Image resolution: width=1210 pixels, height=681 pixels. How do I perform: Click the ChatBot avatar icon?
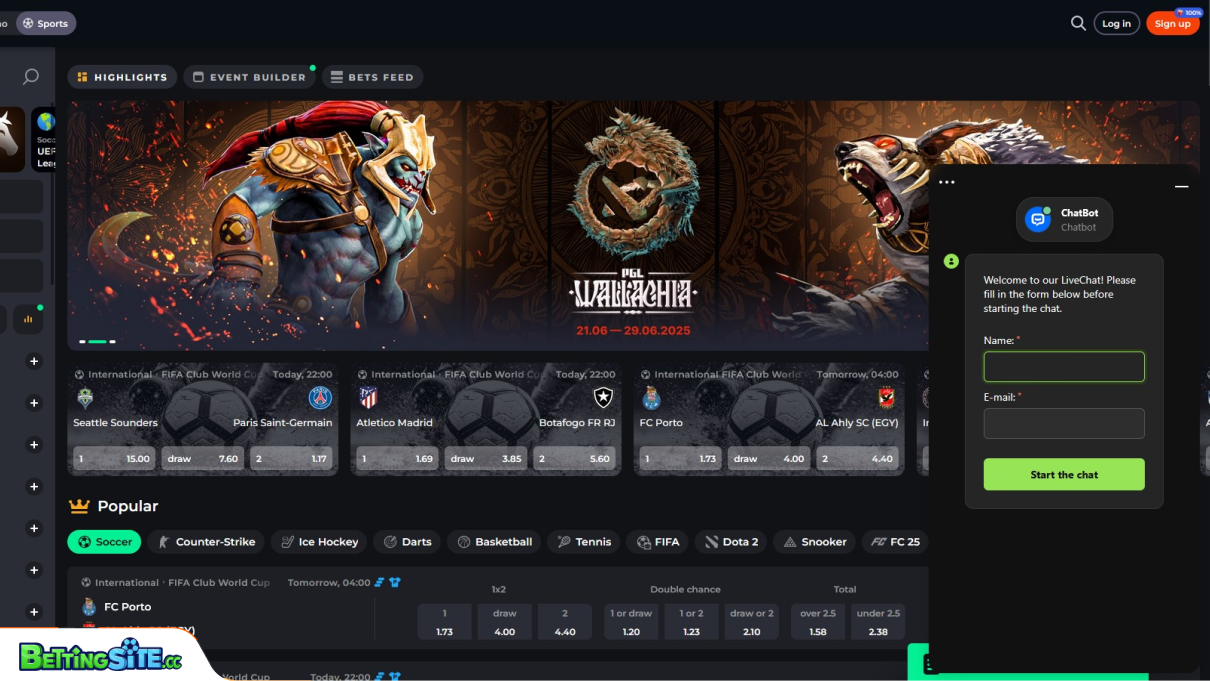pos(1038,220)
